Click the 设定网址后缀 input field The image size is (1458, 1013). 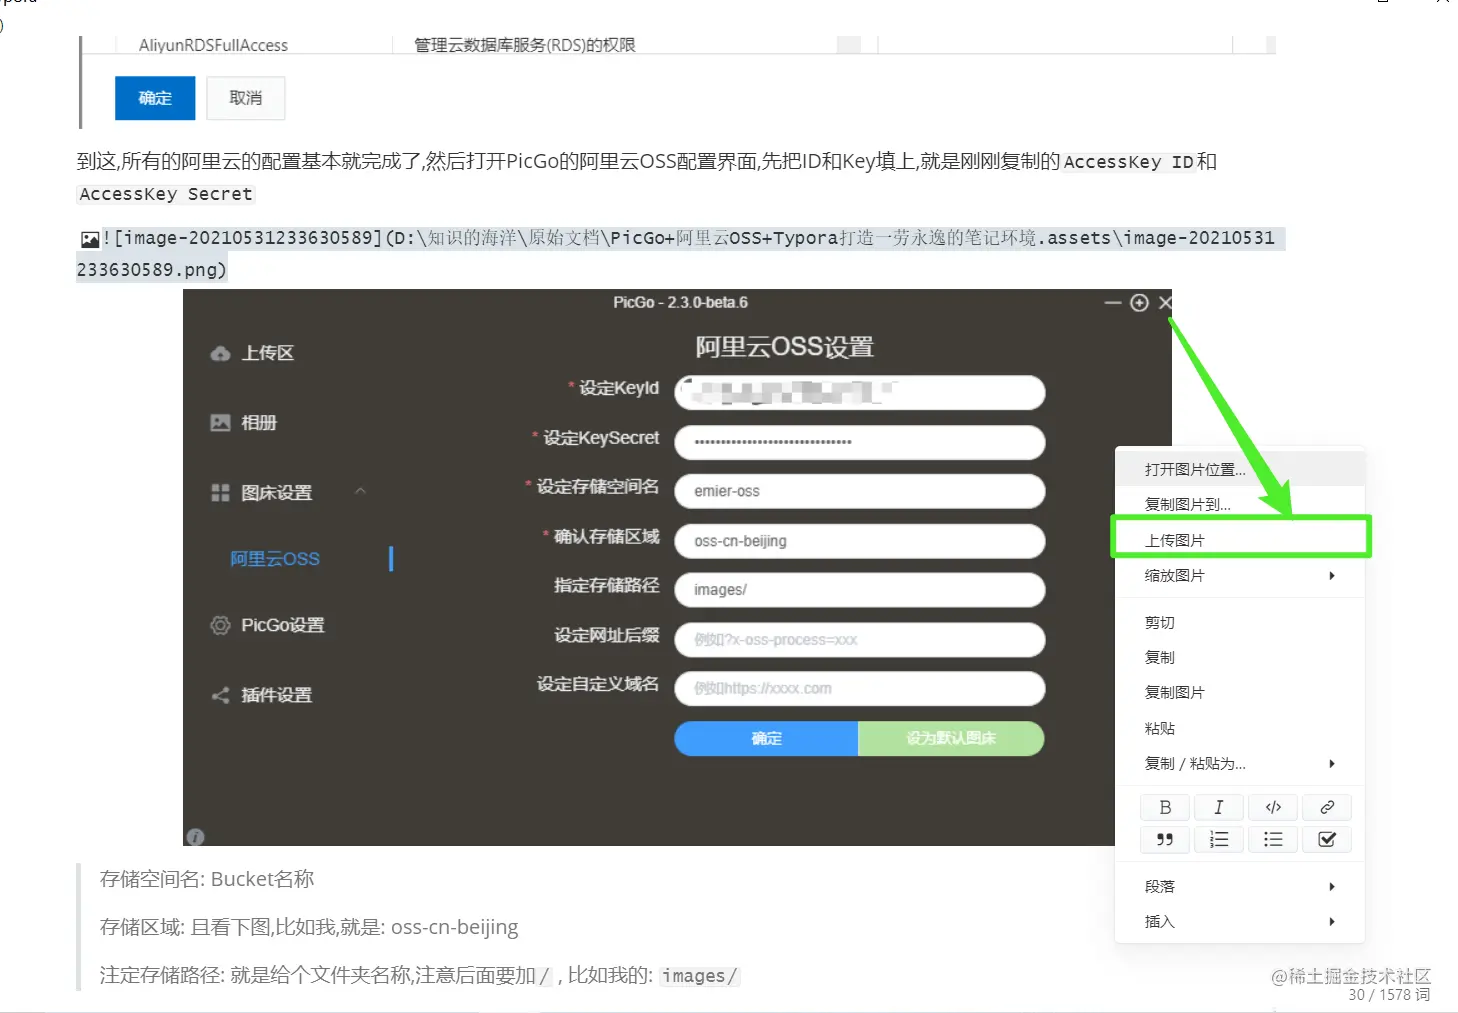tap(860, 640)
